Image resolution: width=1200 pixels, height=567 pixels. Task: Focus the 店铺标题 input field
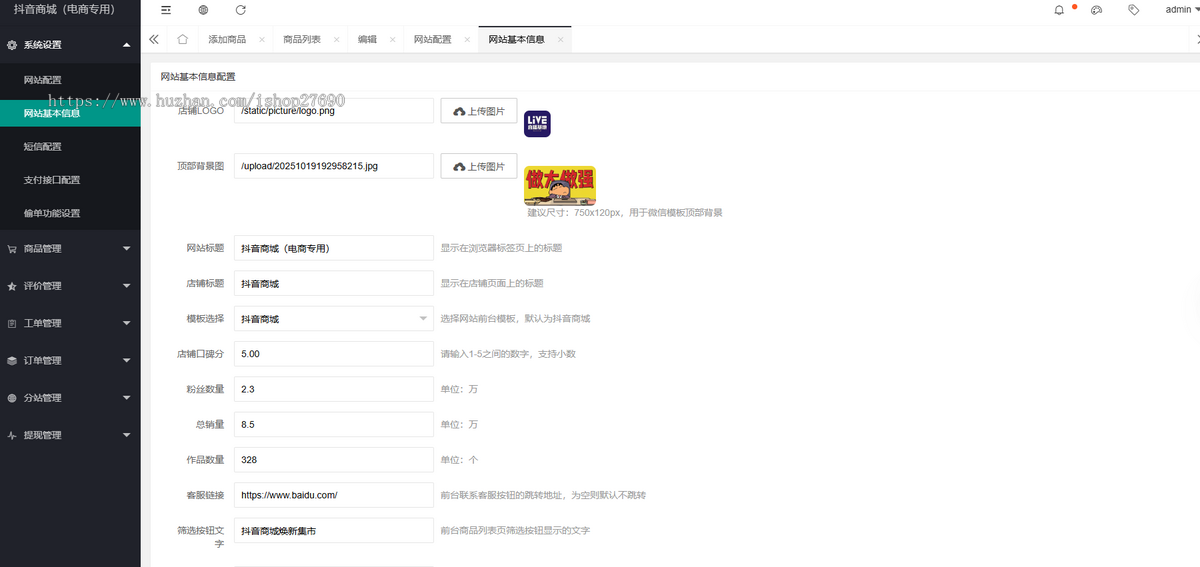click(x=334, y=284)
